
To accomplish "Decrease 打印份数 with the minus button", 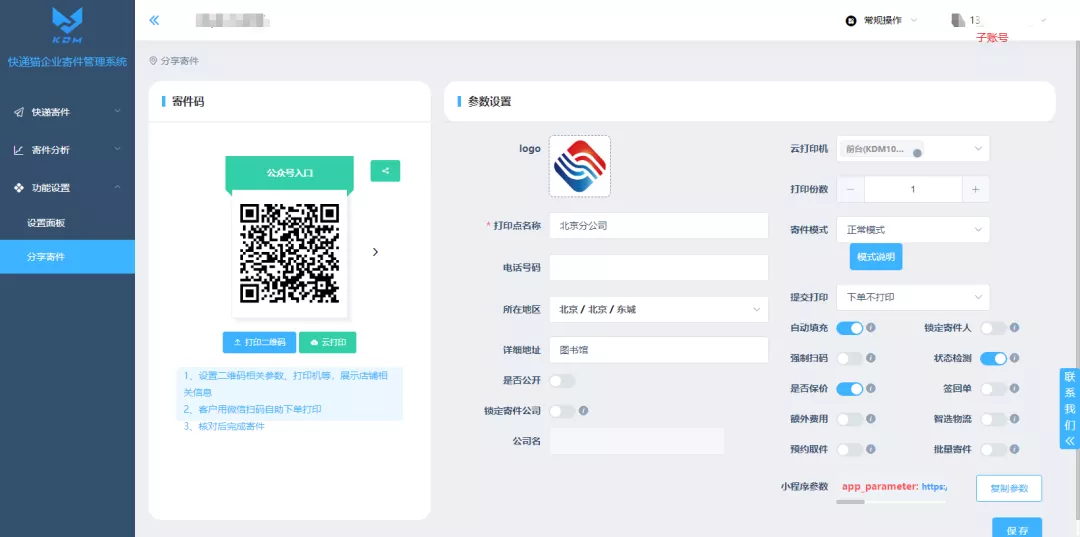I will pyautogui.click(x=851, y=189).
